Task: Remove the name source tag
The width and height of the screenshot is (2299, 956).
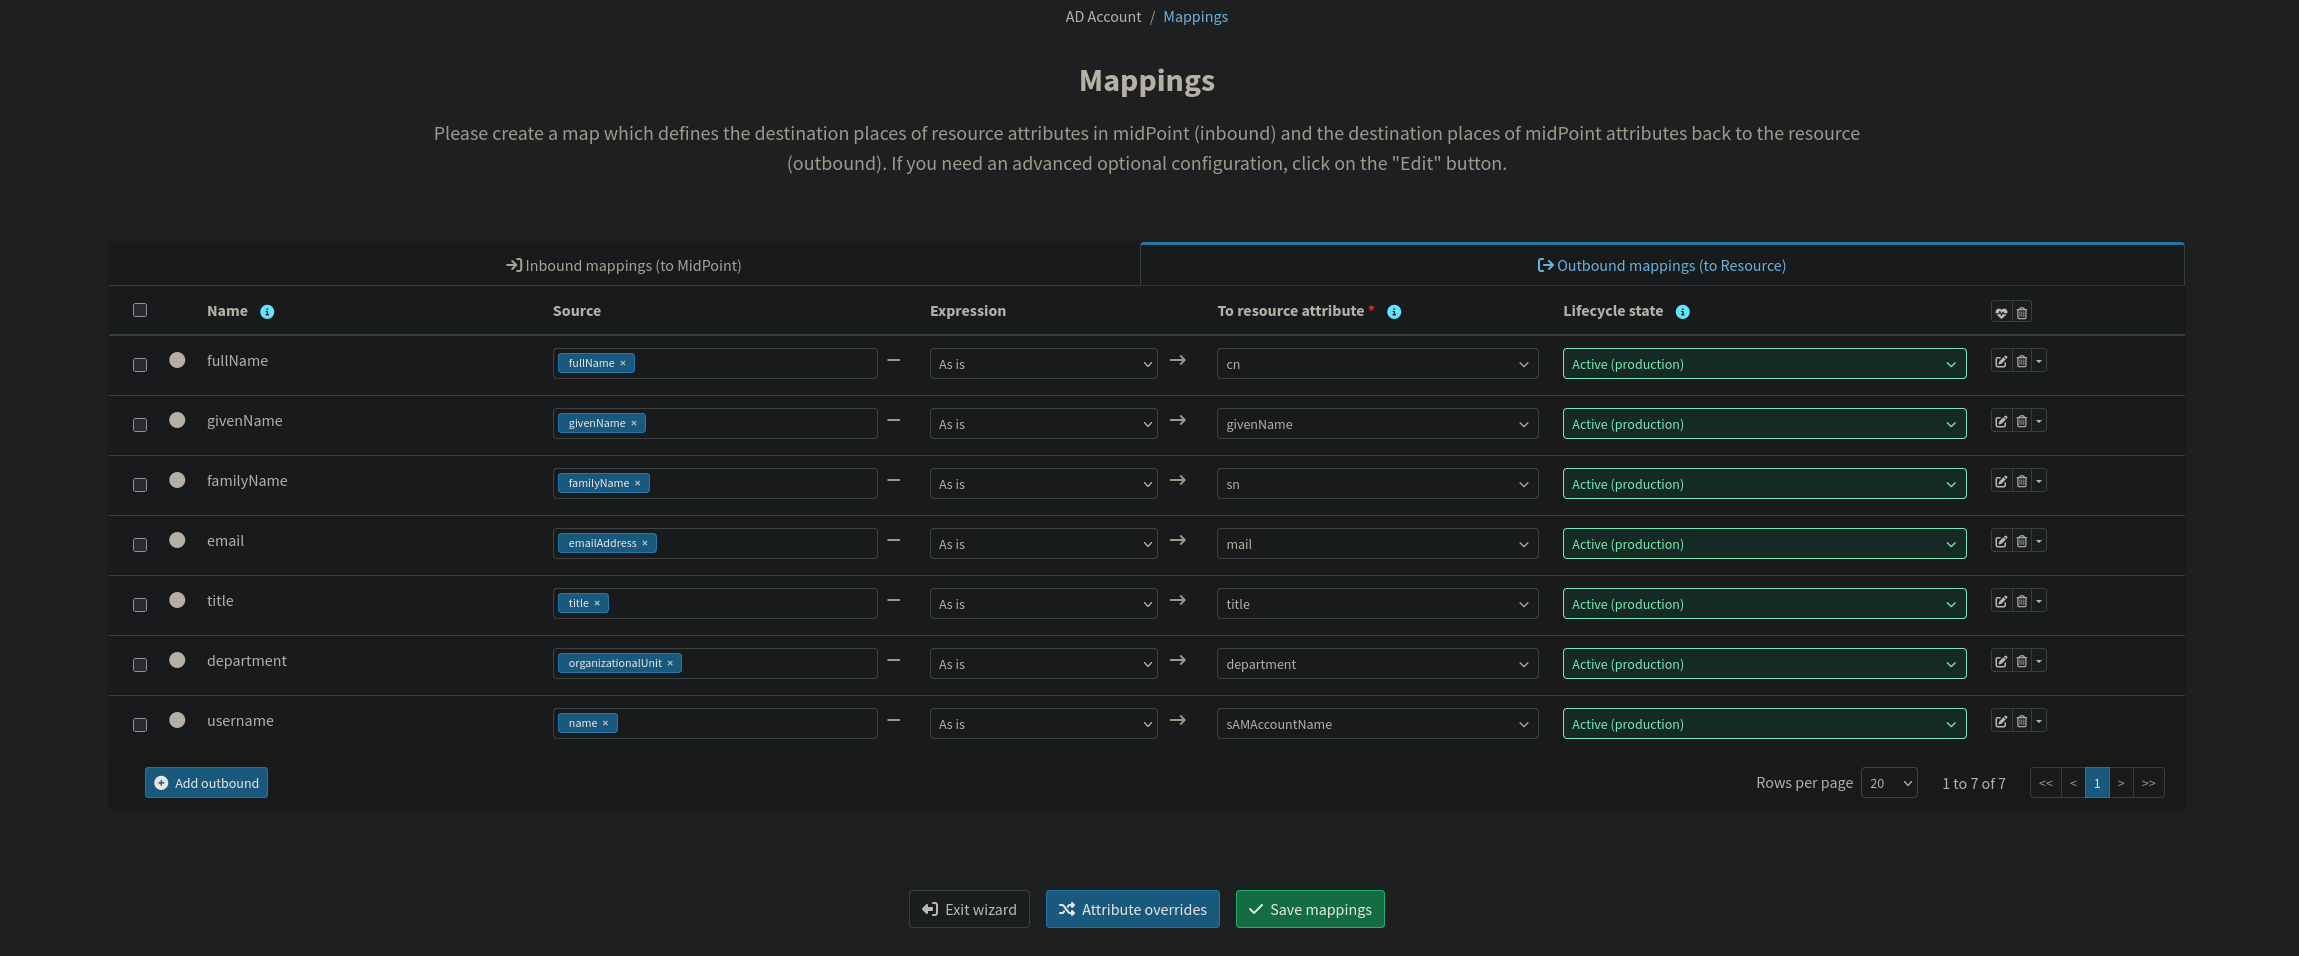Action: (x=606, y=724)
